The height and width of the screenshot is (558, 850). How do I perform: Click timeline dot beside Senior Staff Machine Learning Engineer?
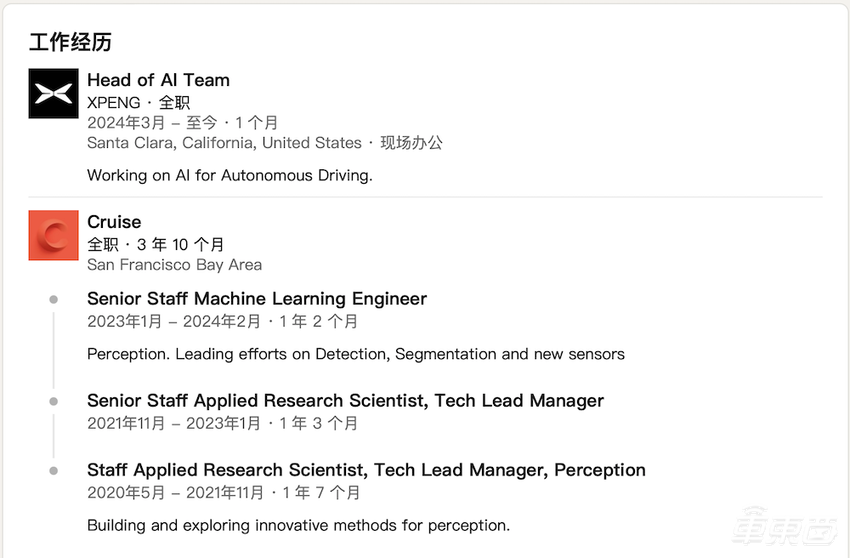(53, 299)
